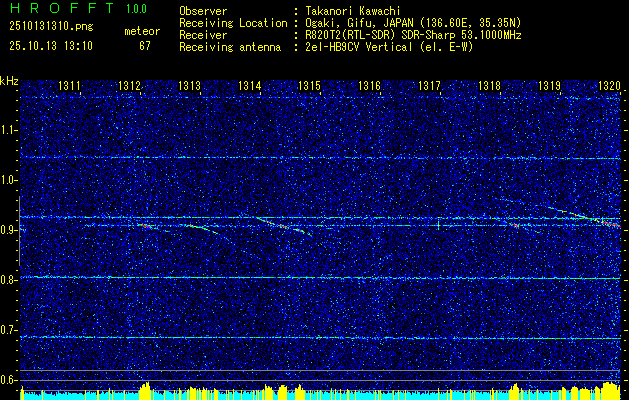This screenshot has width=629, height=400.
Task: Click the 1314 time marker
Action: pos(250,85)
